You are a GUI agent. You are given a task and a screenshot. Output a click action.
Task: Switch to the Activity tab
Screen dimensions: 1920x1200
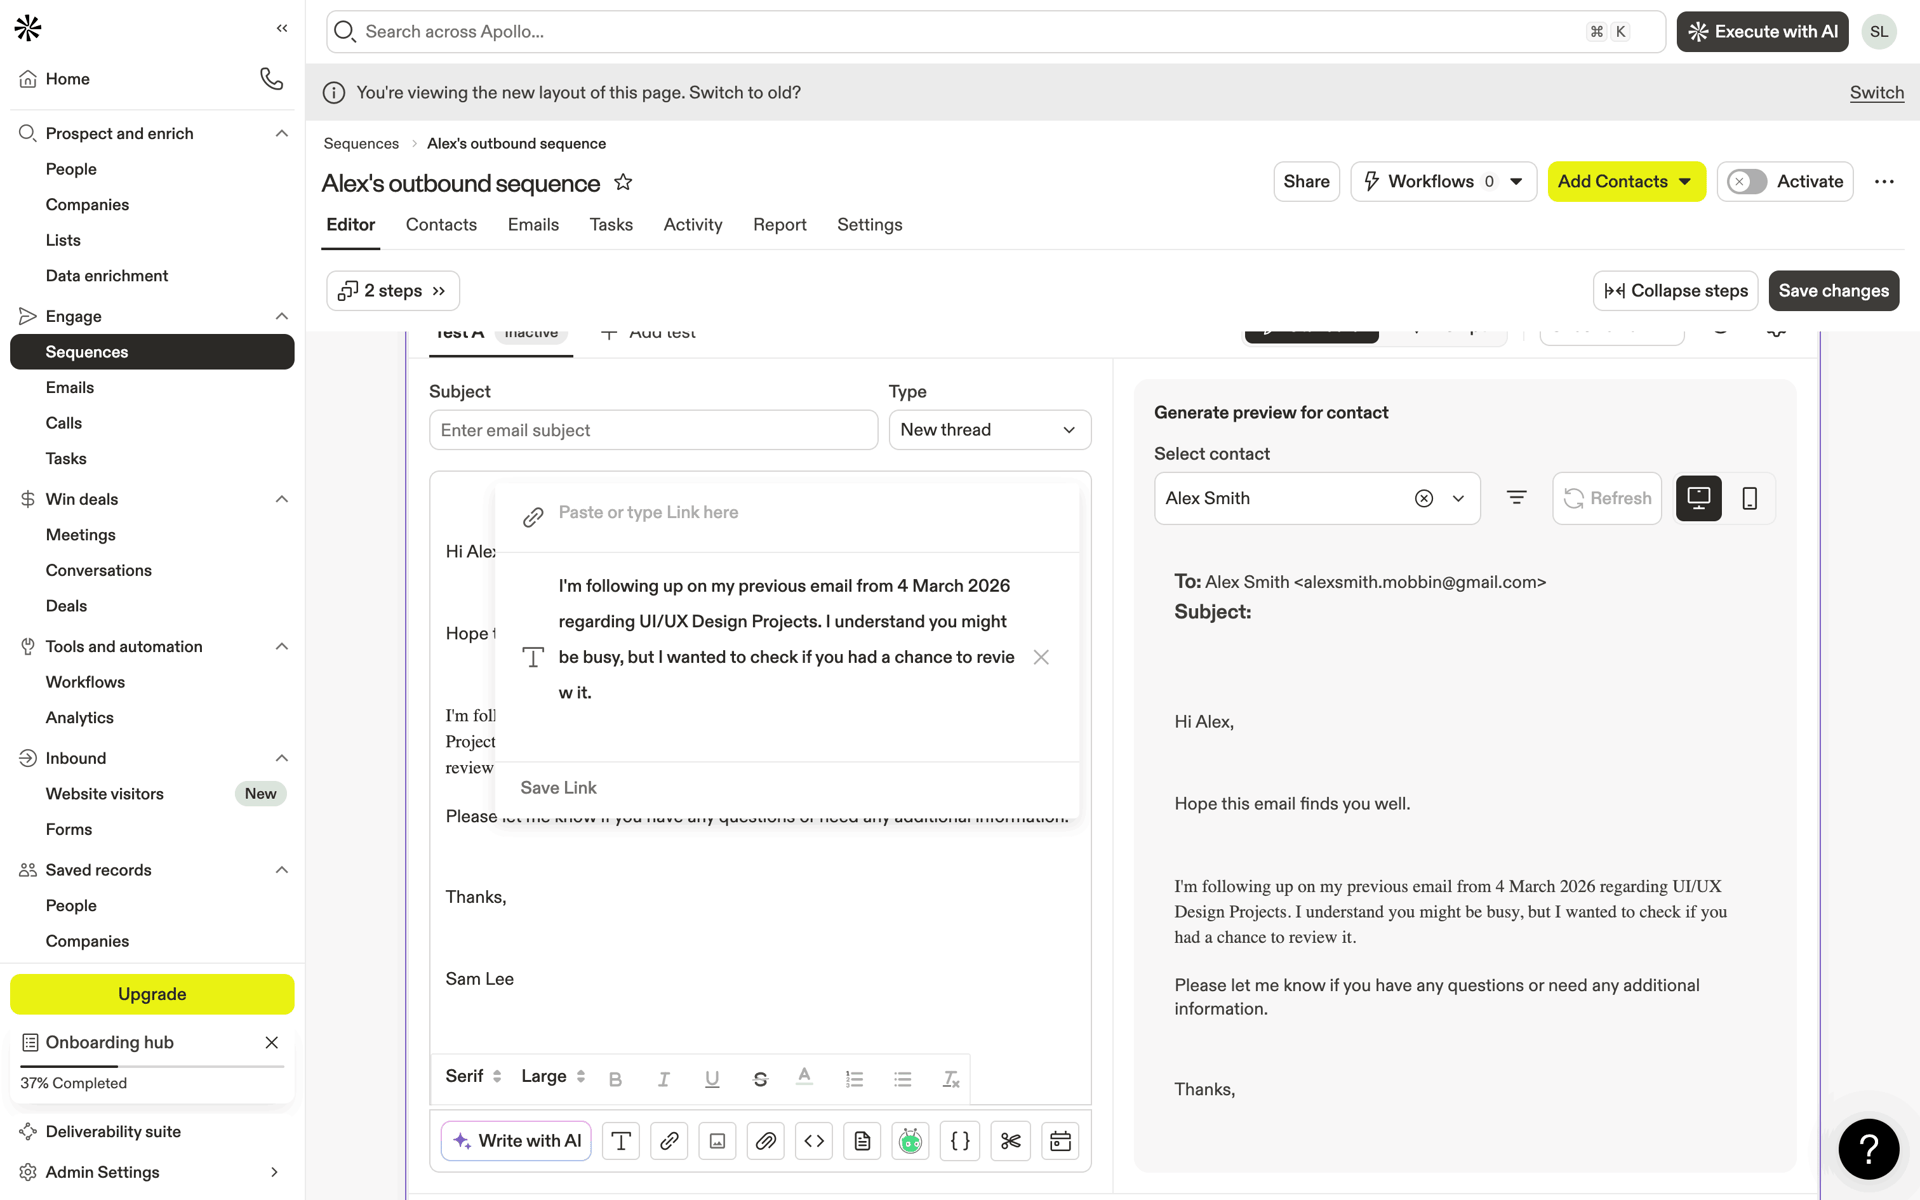(693, 225)
